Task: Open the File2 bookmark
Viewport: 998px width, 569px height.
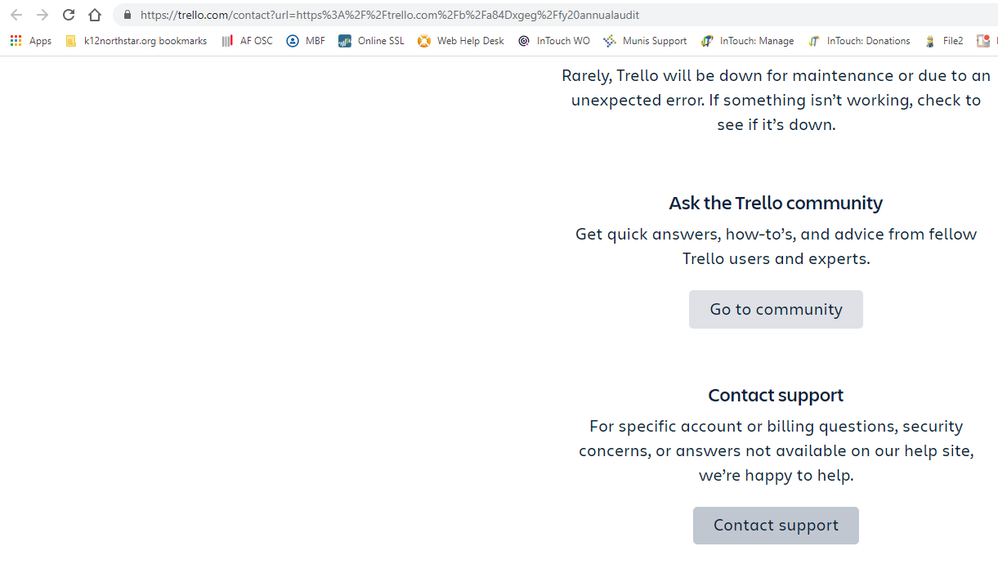Action: coord(944,41)
